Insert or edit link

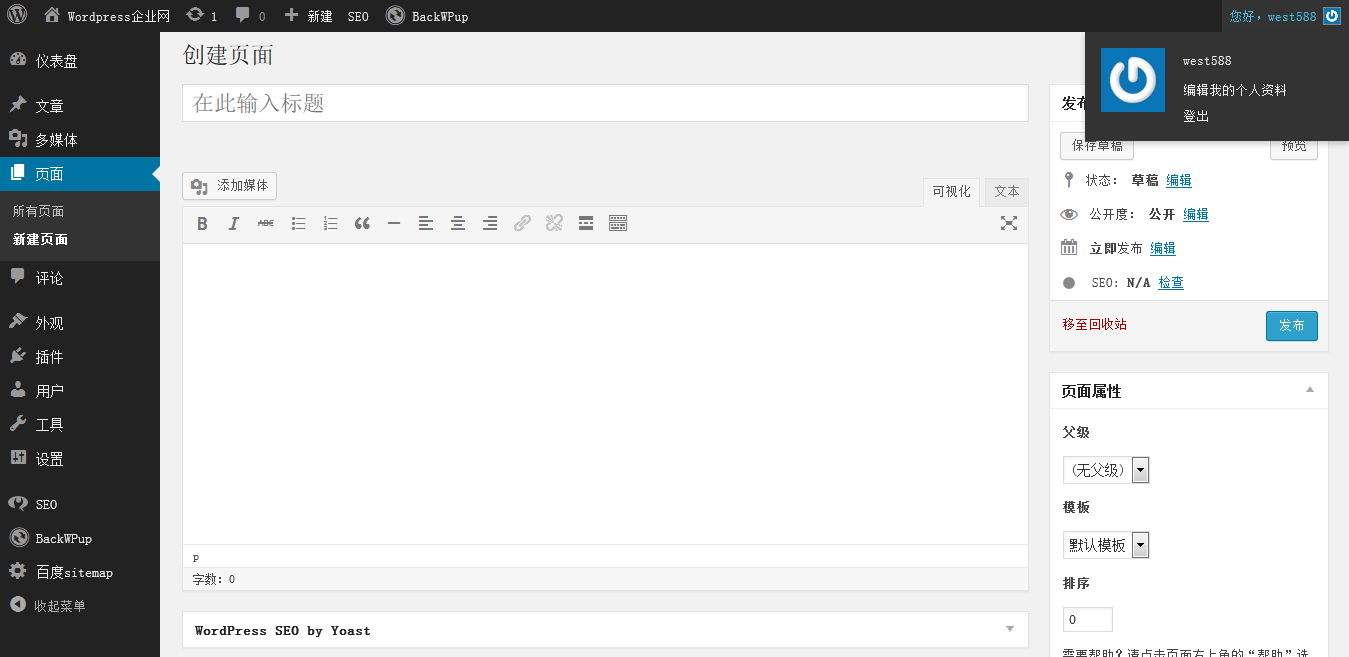tap(522, 224)
